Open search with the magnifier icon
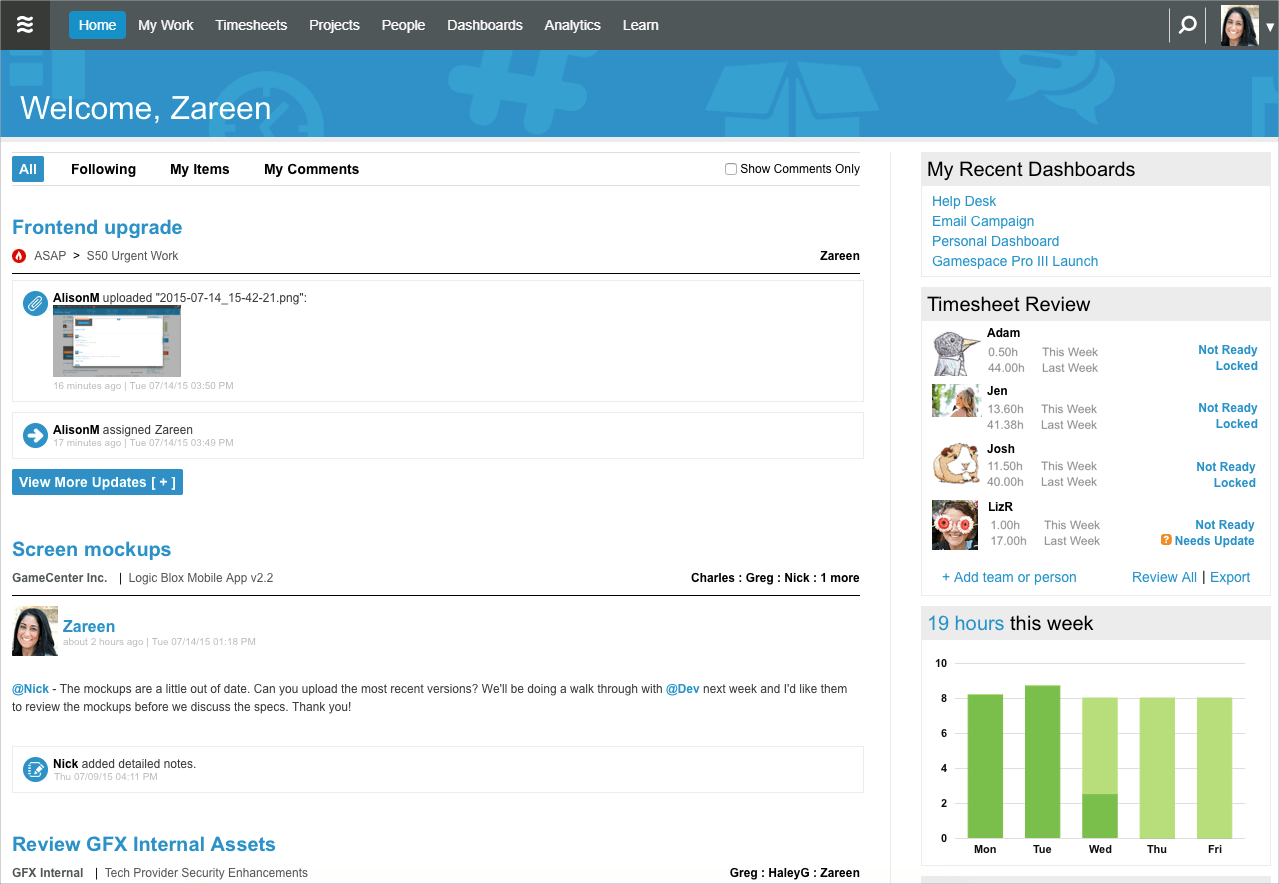 1187,25
